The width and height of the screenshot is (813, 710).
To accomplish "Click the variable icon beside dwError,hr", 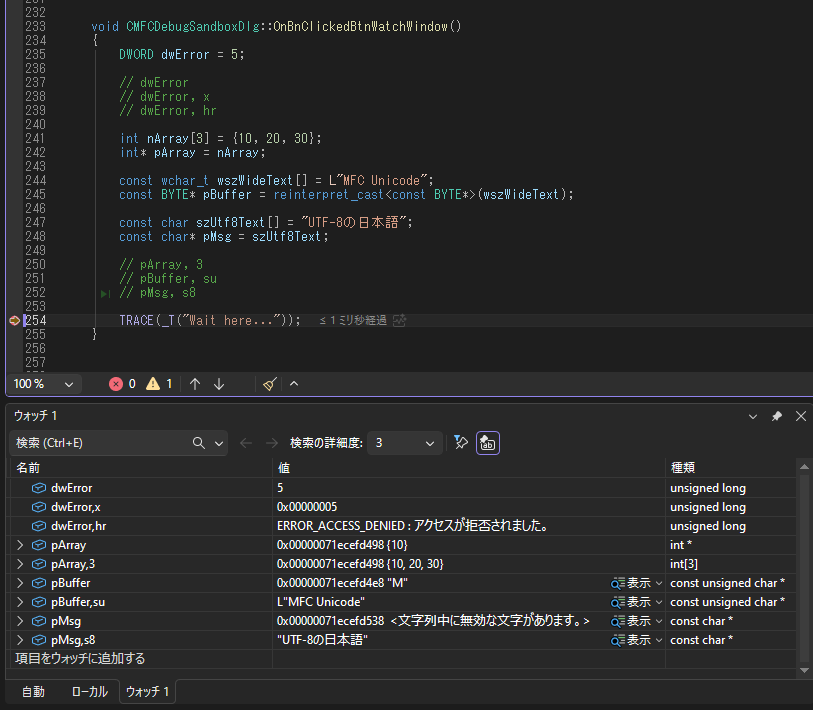I will pyautogui.click(x=39, y=526).
